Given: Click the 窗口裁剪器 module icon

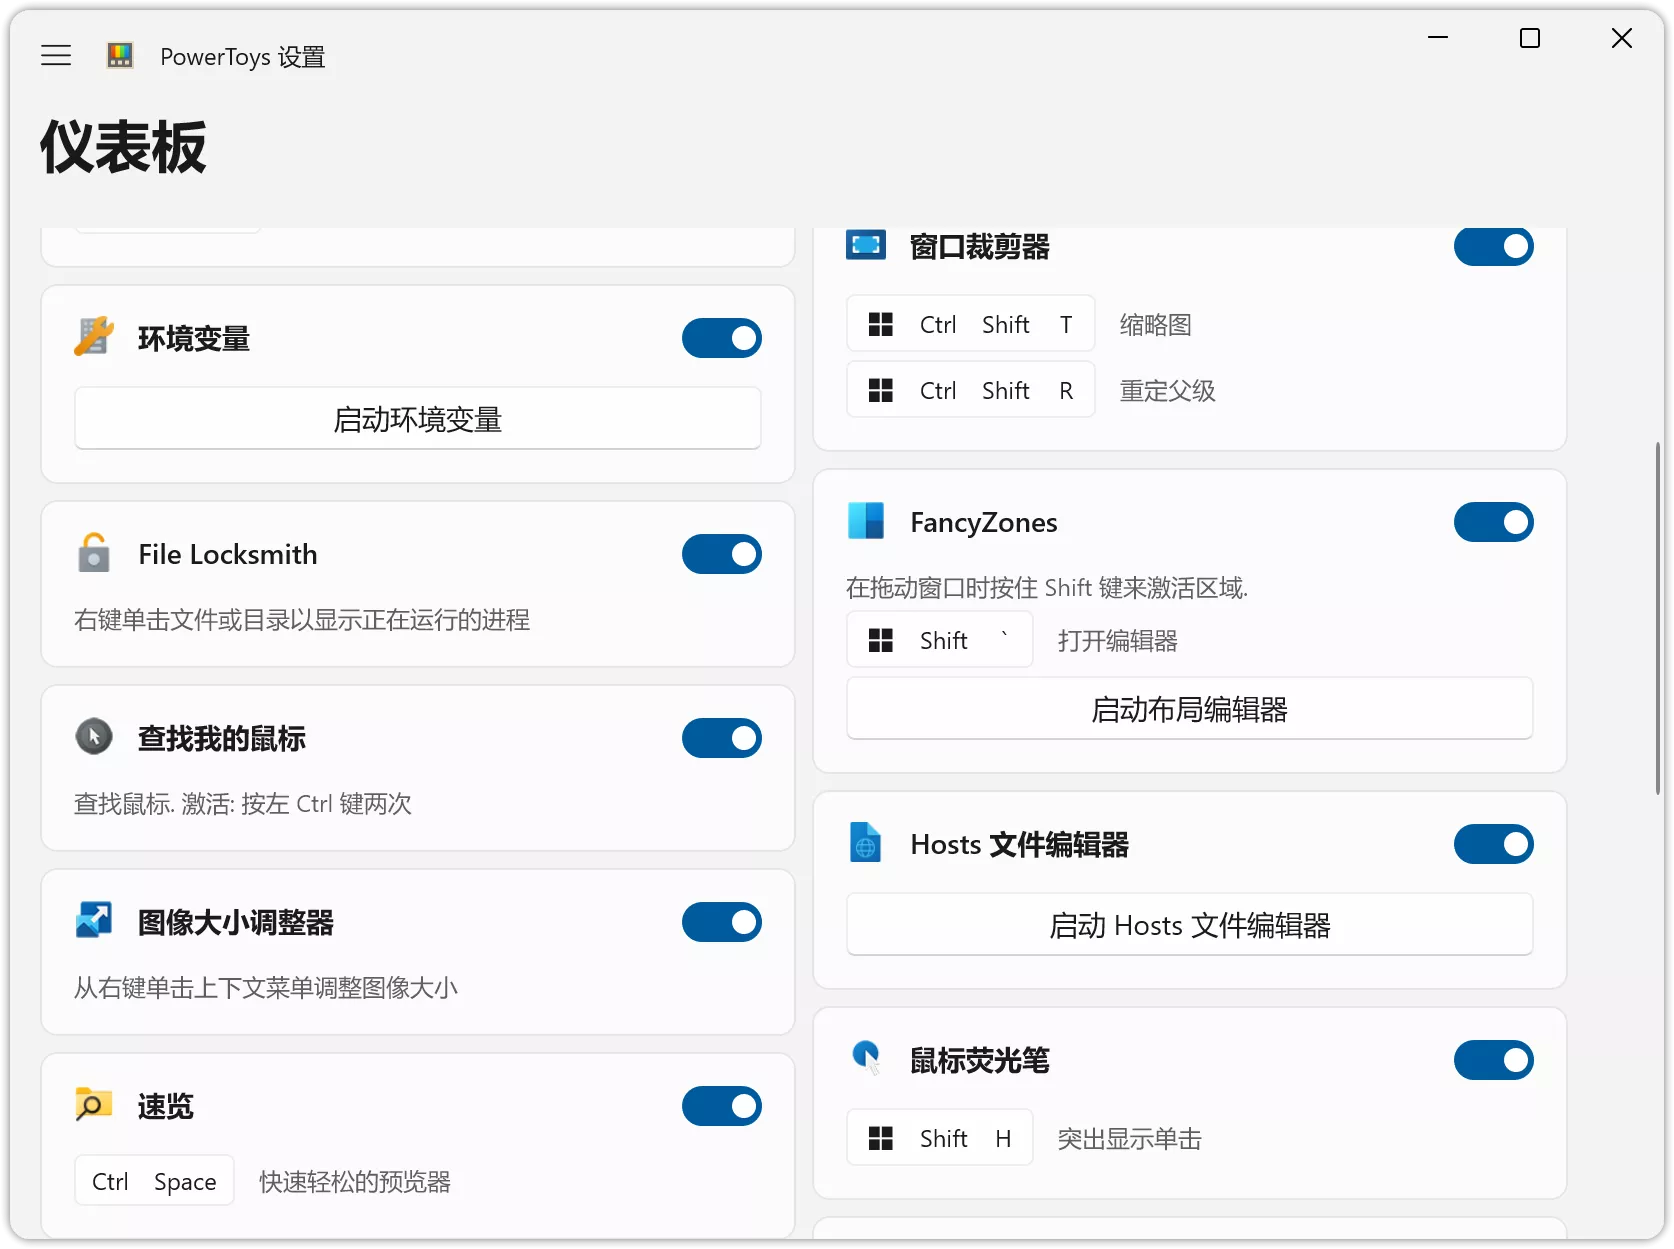Looking at the screenshot, I should coord(866,244).
